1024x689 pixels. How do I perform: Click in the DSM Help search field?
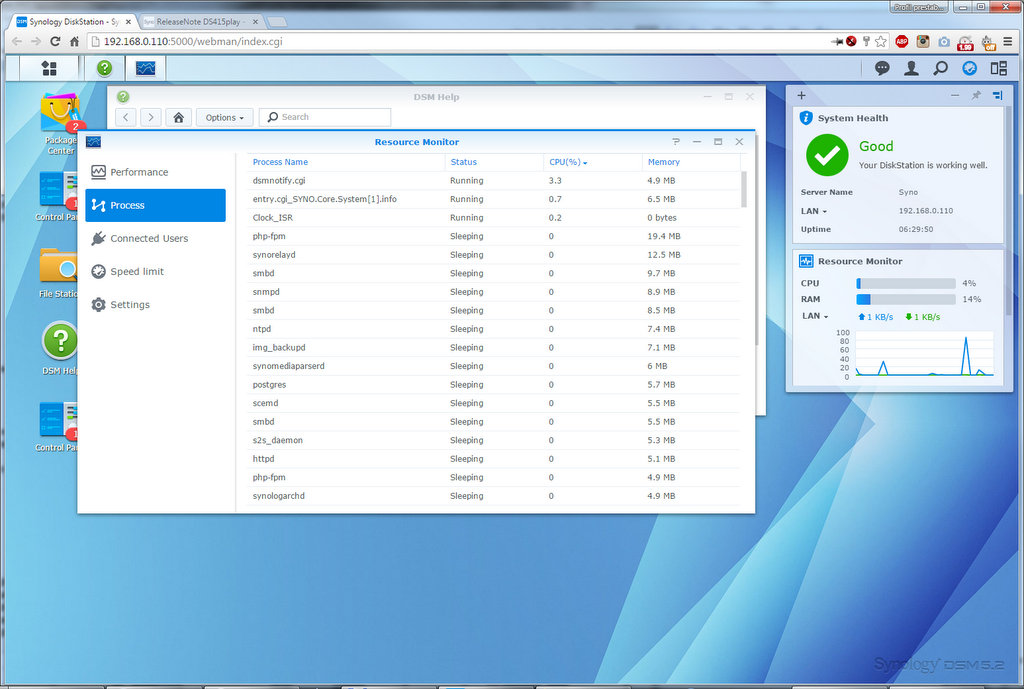click(x=325, y=118)
